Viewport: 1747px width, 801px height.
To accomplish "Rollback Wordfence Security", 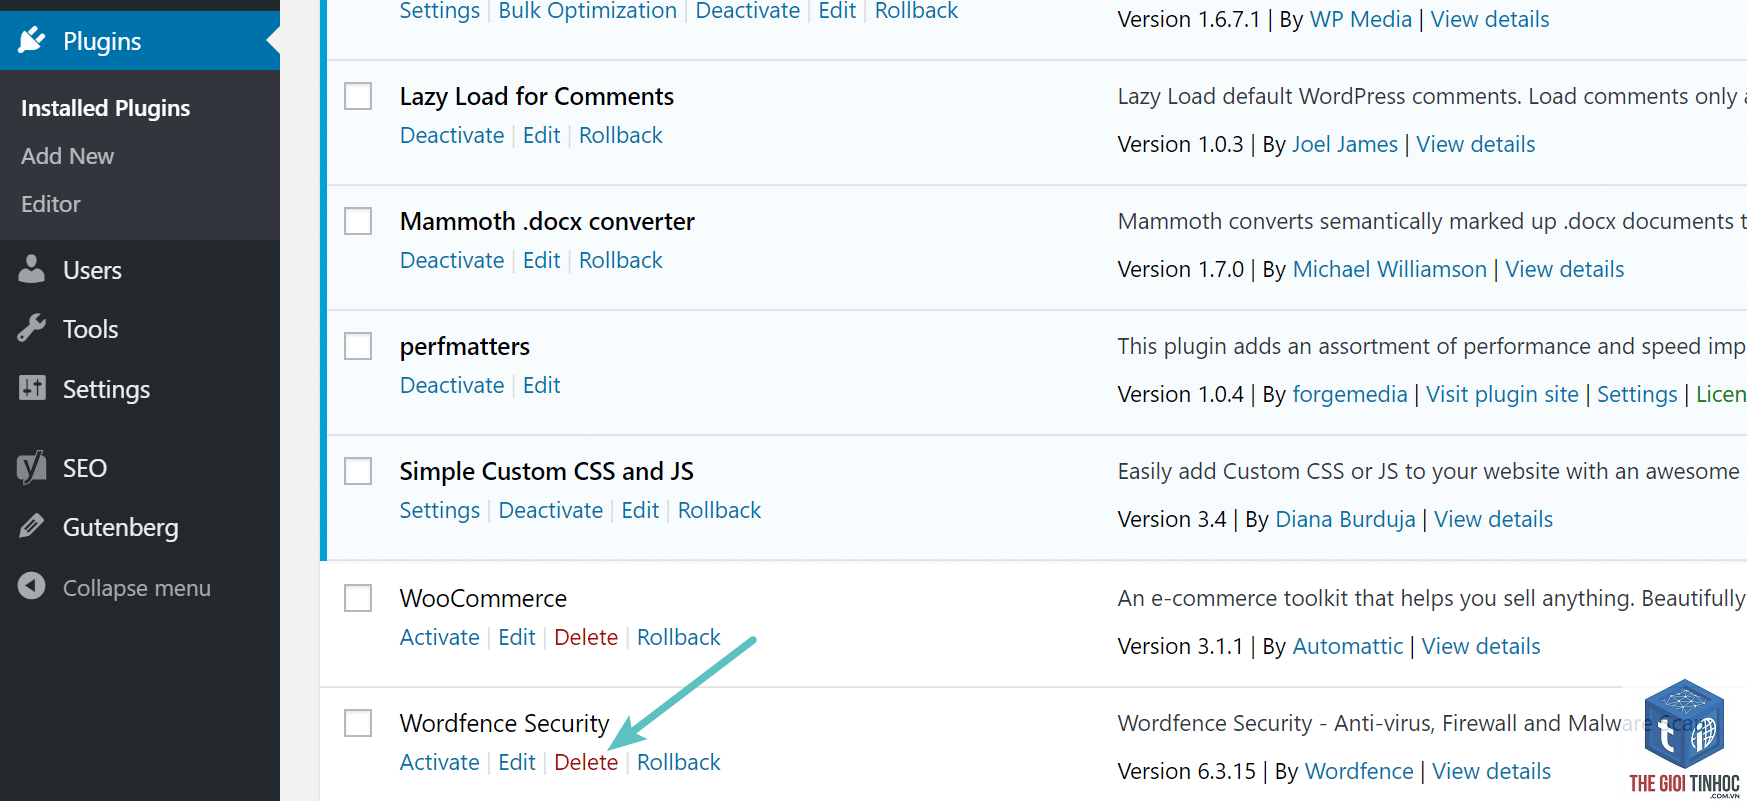I will point(679,762).
